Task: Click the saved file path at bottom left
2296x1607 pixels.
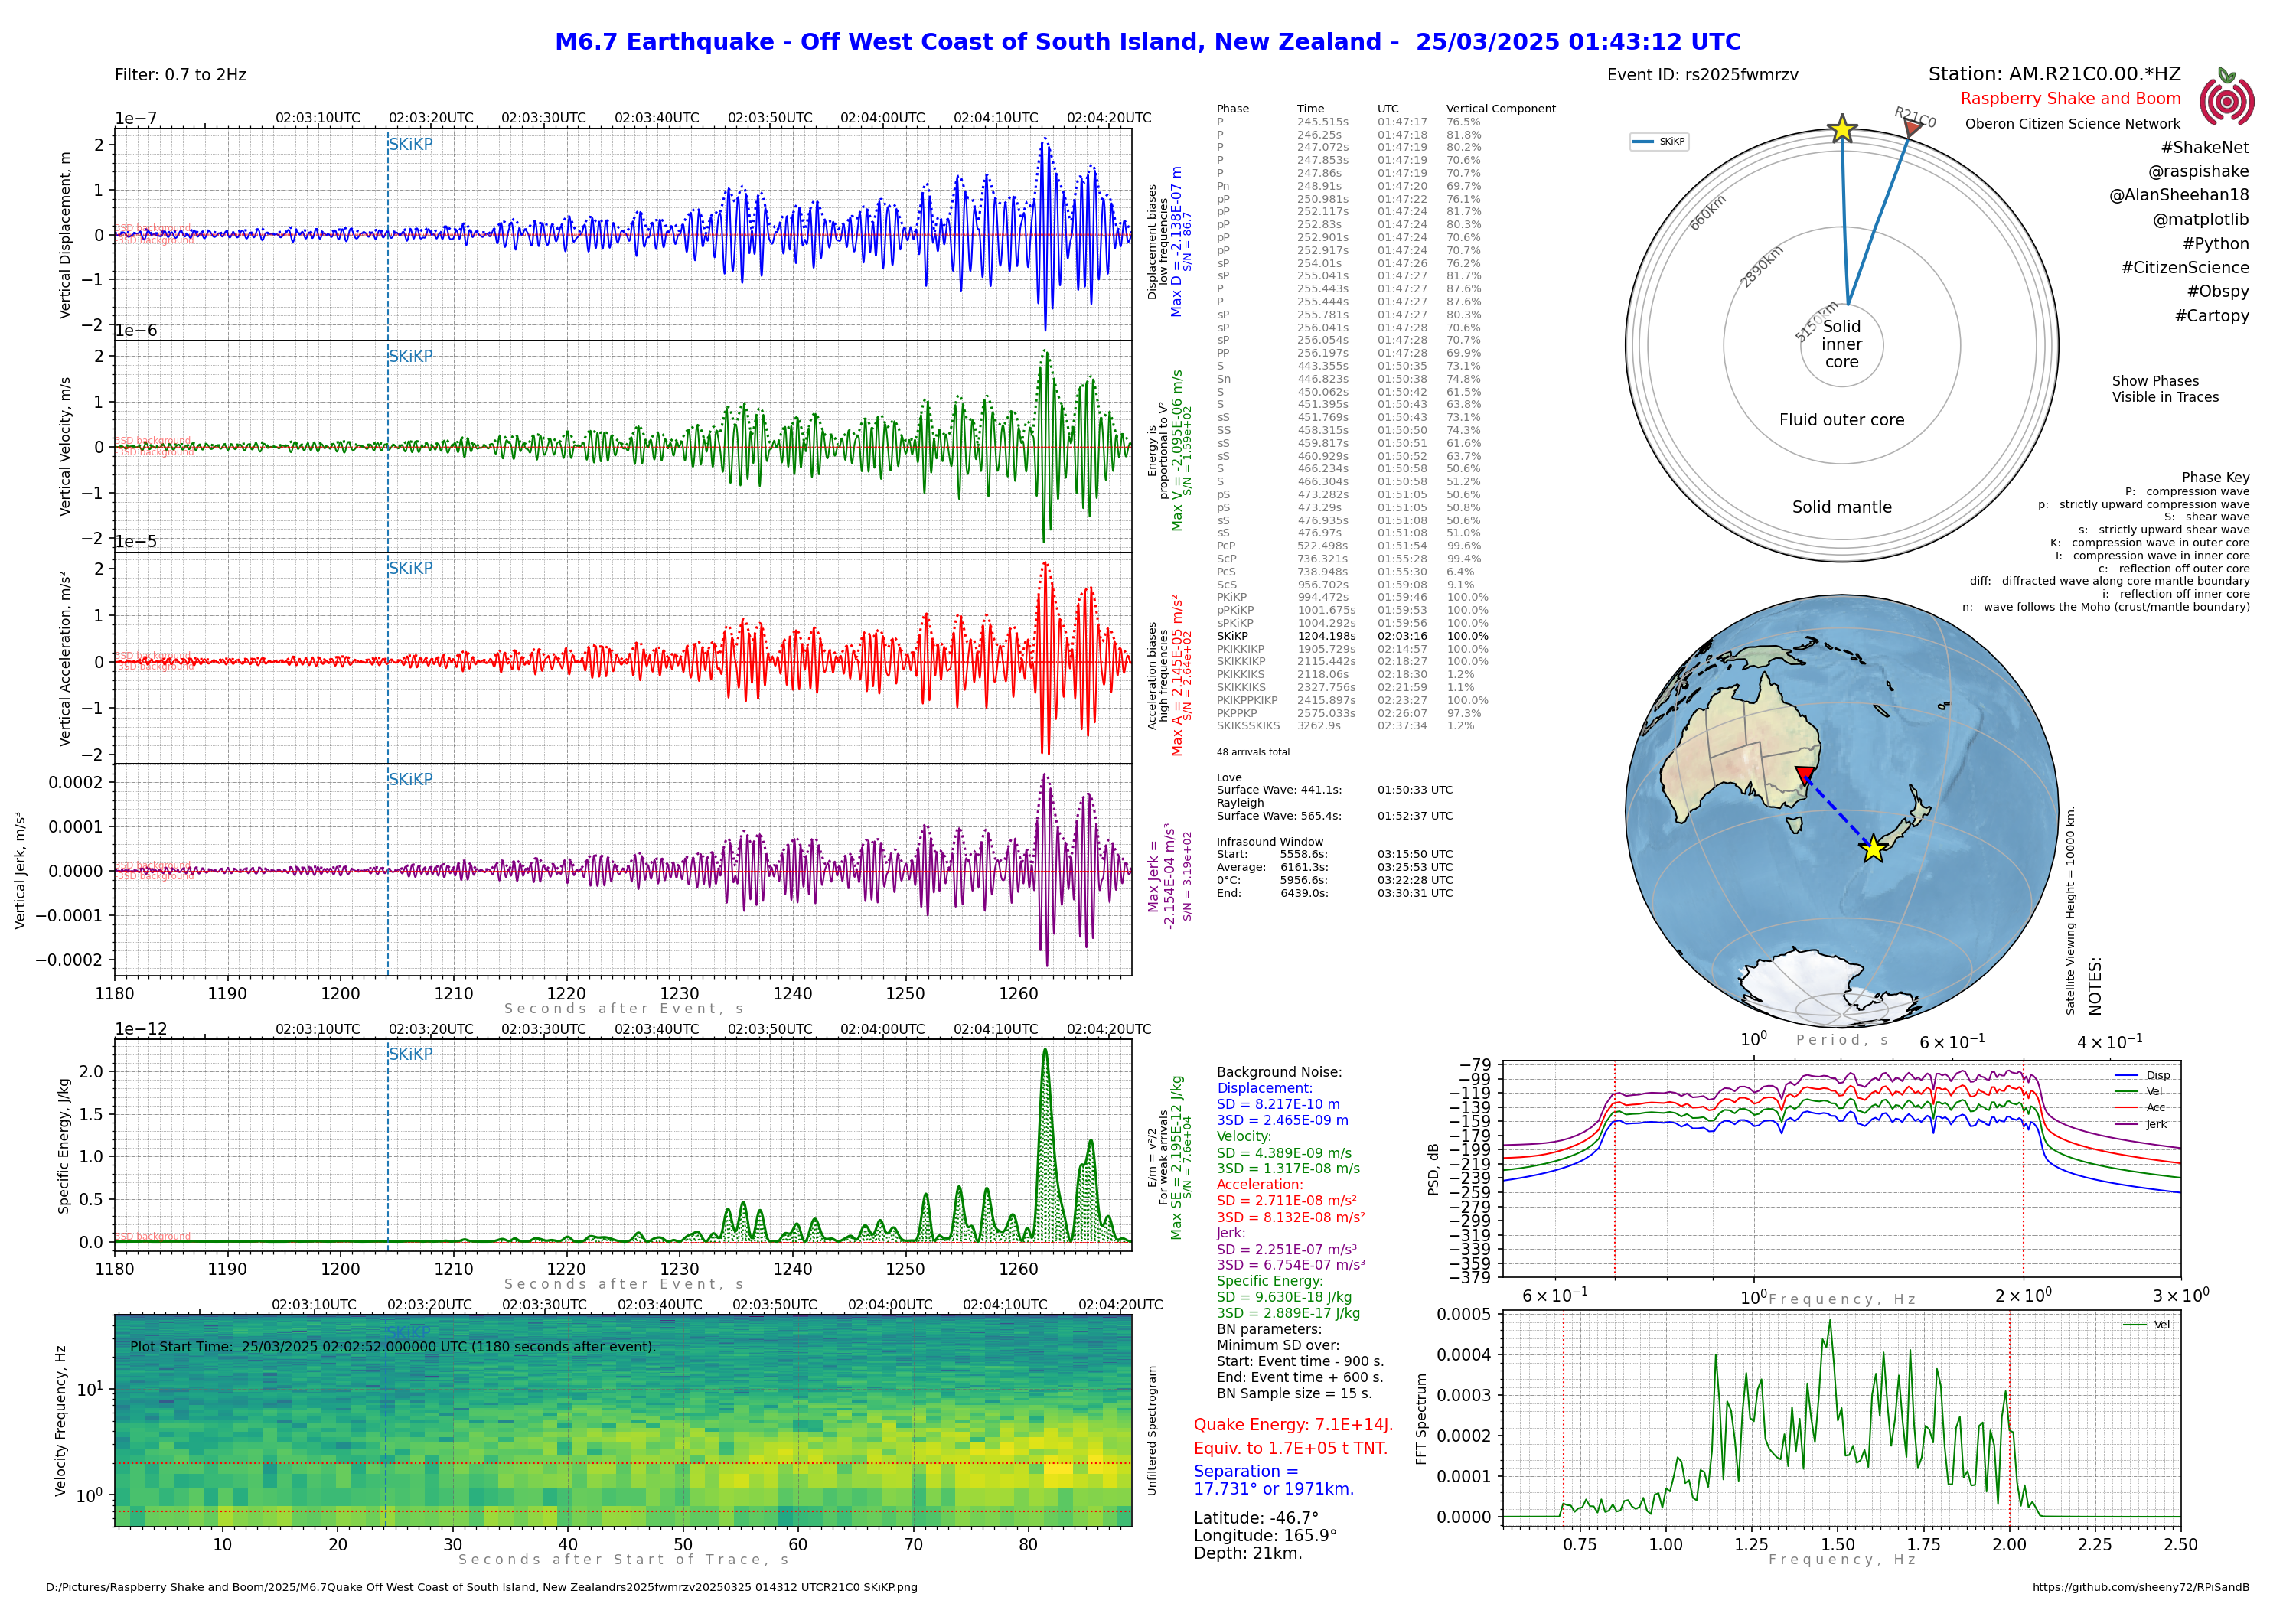Action: 481,1587
